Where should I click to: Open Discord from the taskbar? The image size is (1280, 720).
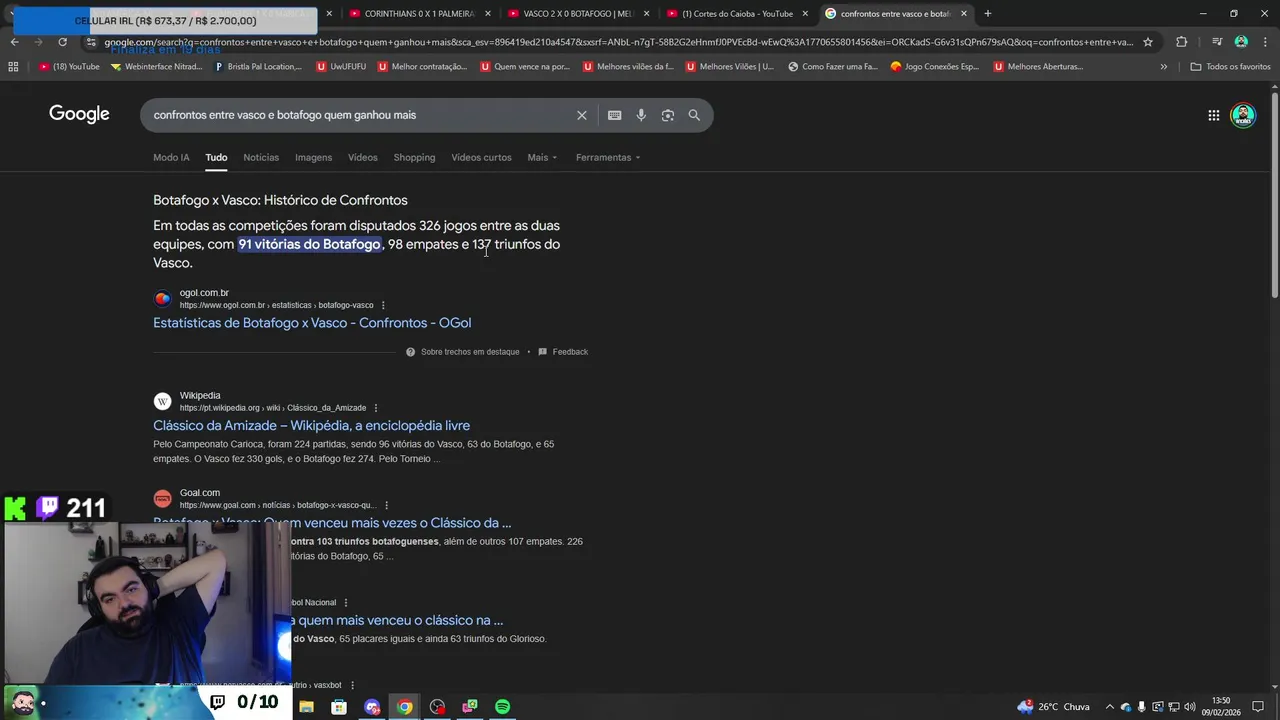(372, 707)
